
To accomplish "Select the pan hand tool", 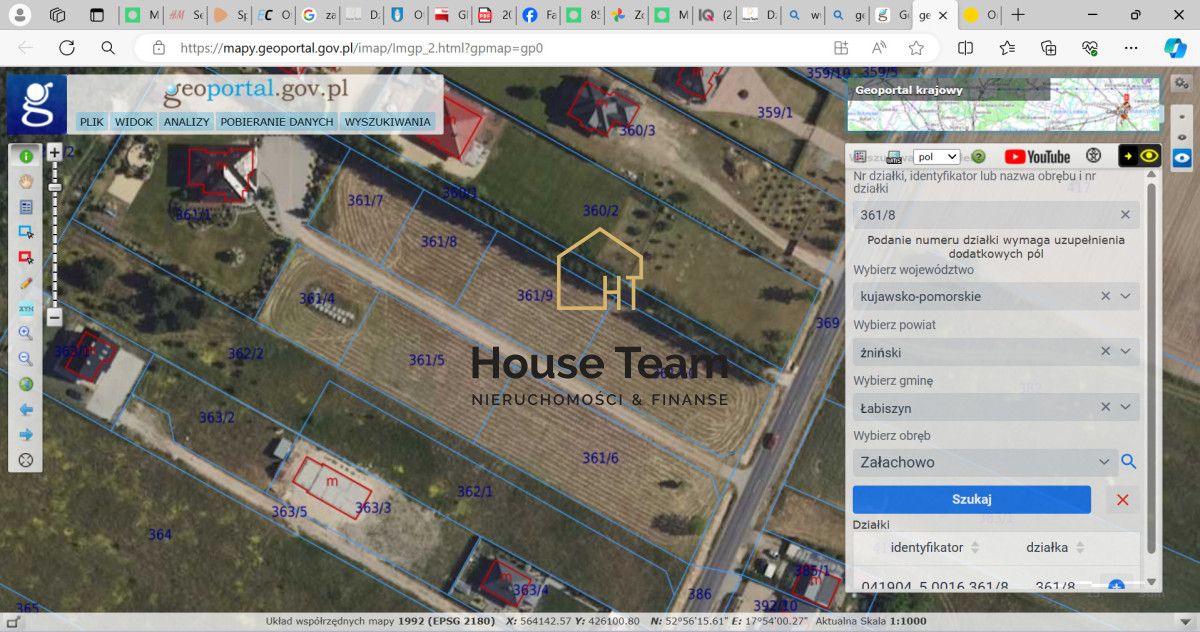I will pyautogui.click(x=26, y=181).
